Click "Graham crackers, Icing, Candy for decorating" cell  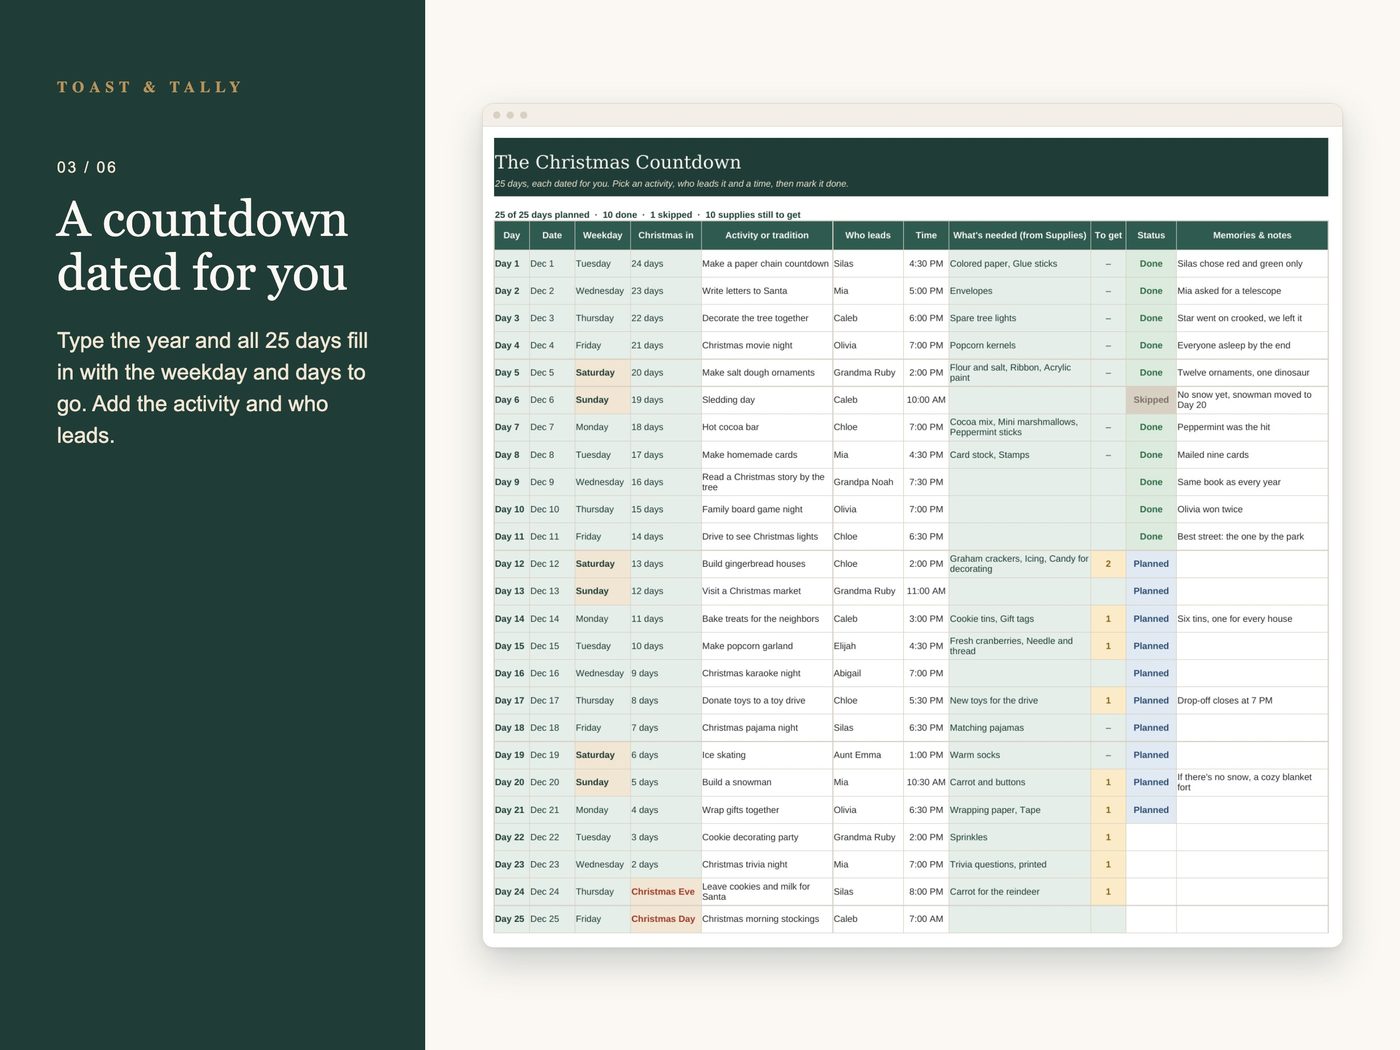coord(1019,564)
